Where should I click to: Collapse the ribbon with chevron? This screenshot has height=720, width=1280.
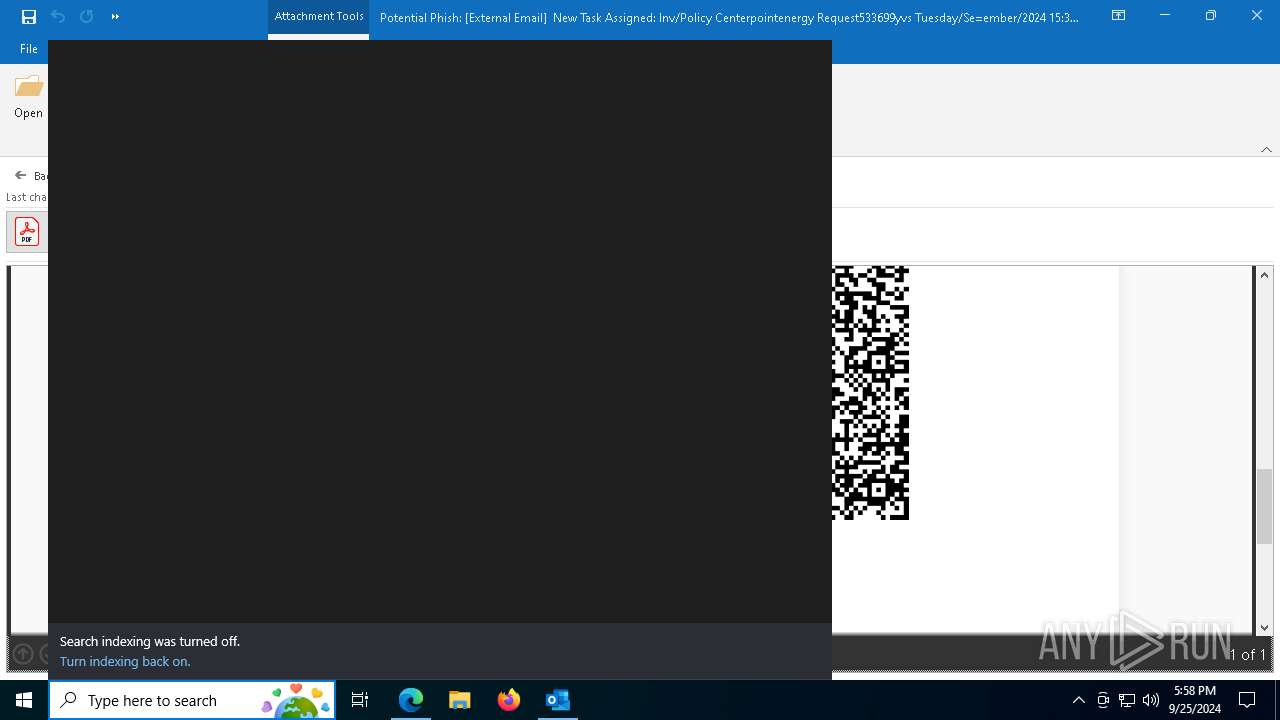(1266, 149)
